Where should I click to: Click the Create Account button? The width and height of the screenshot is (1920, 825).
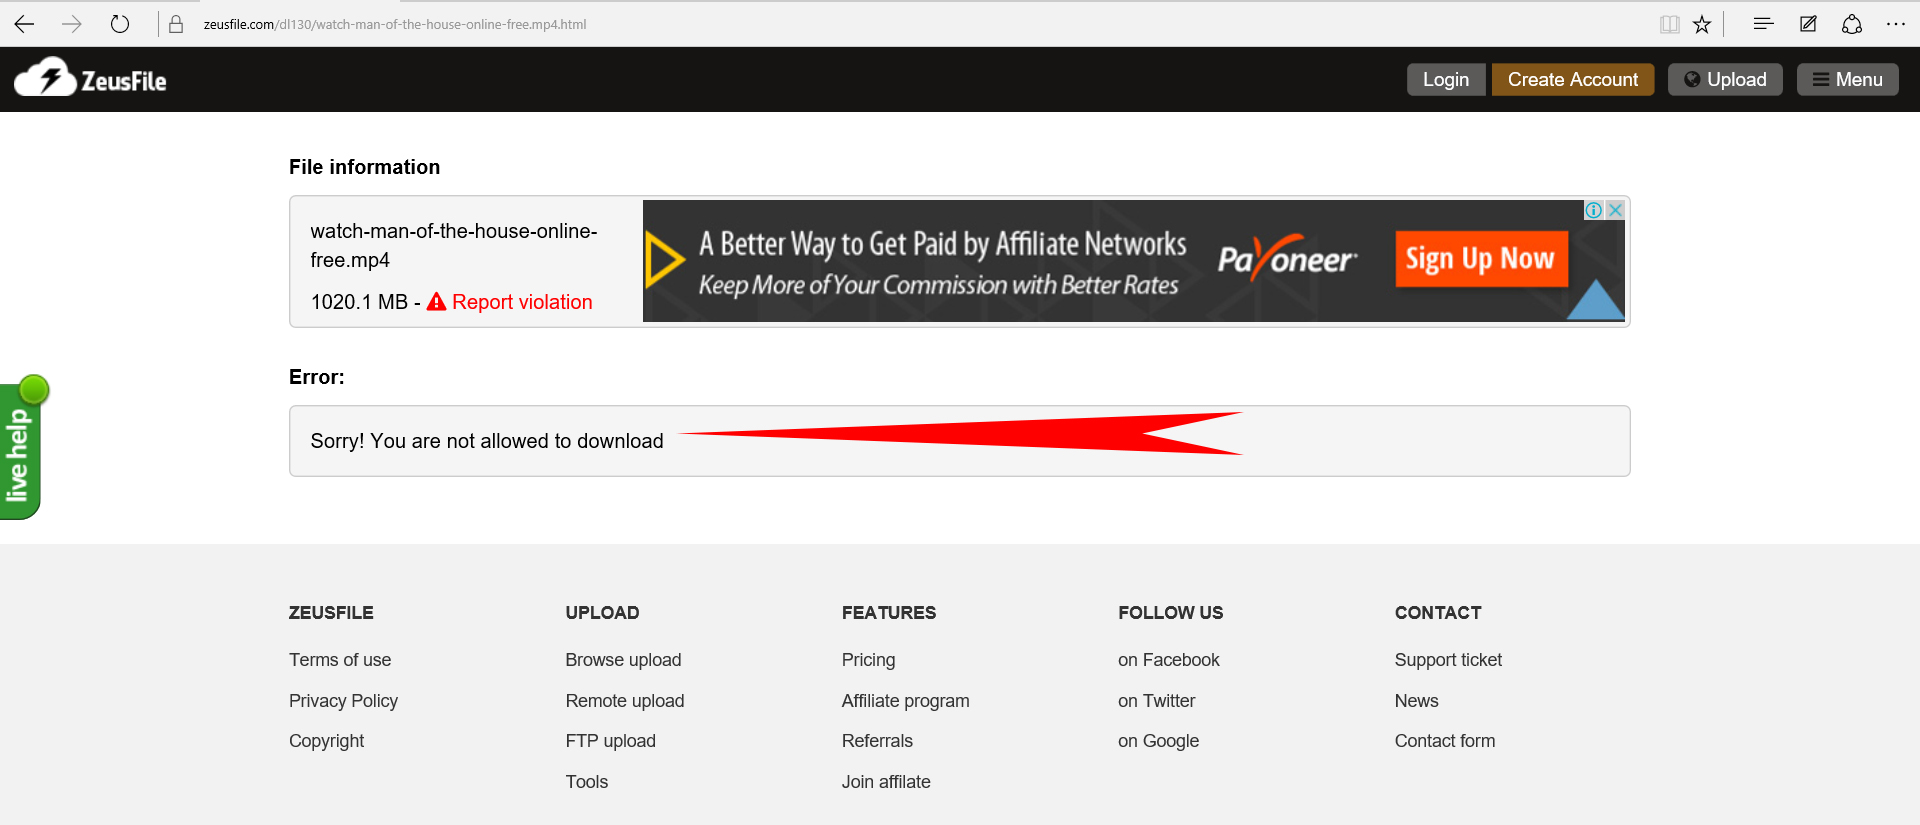pyautogui.click(x=1573, y=79)
